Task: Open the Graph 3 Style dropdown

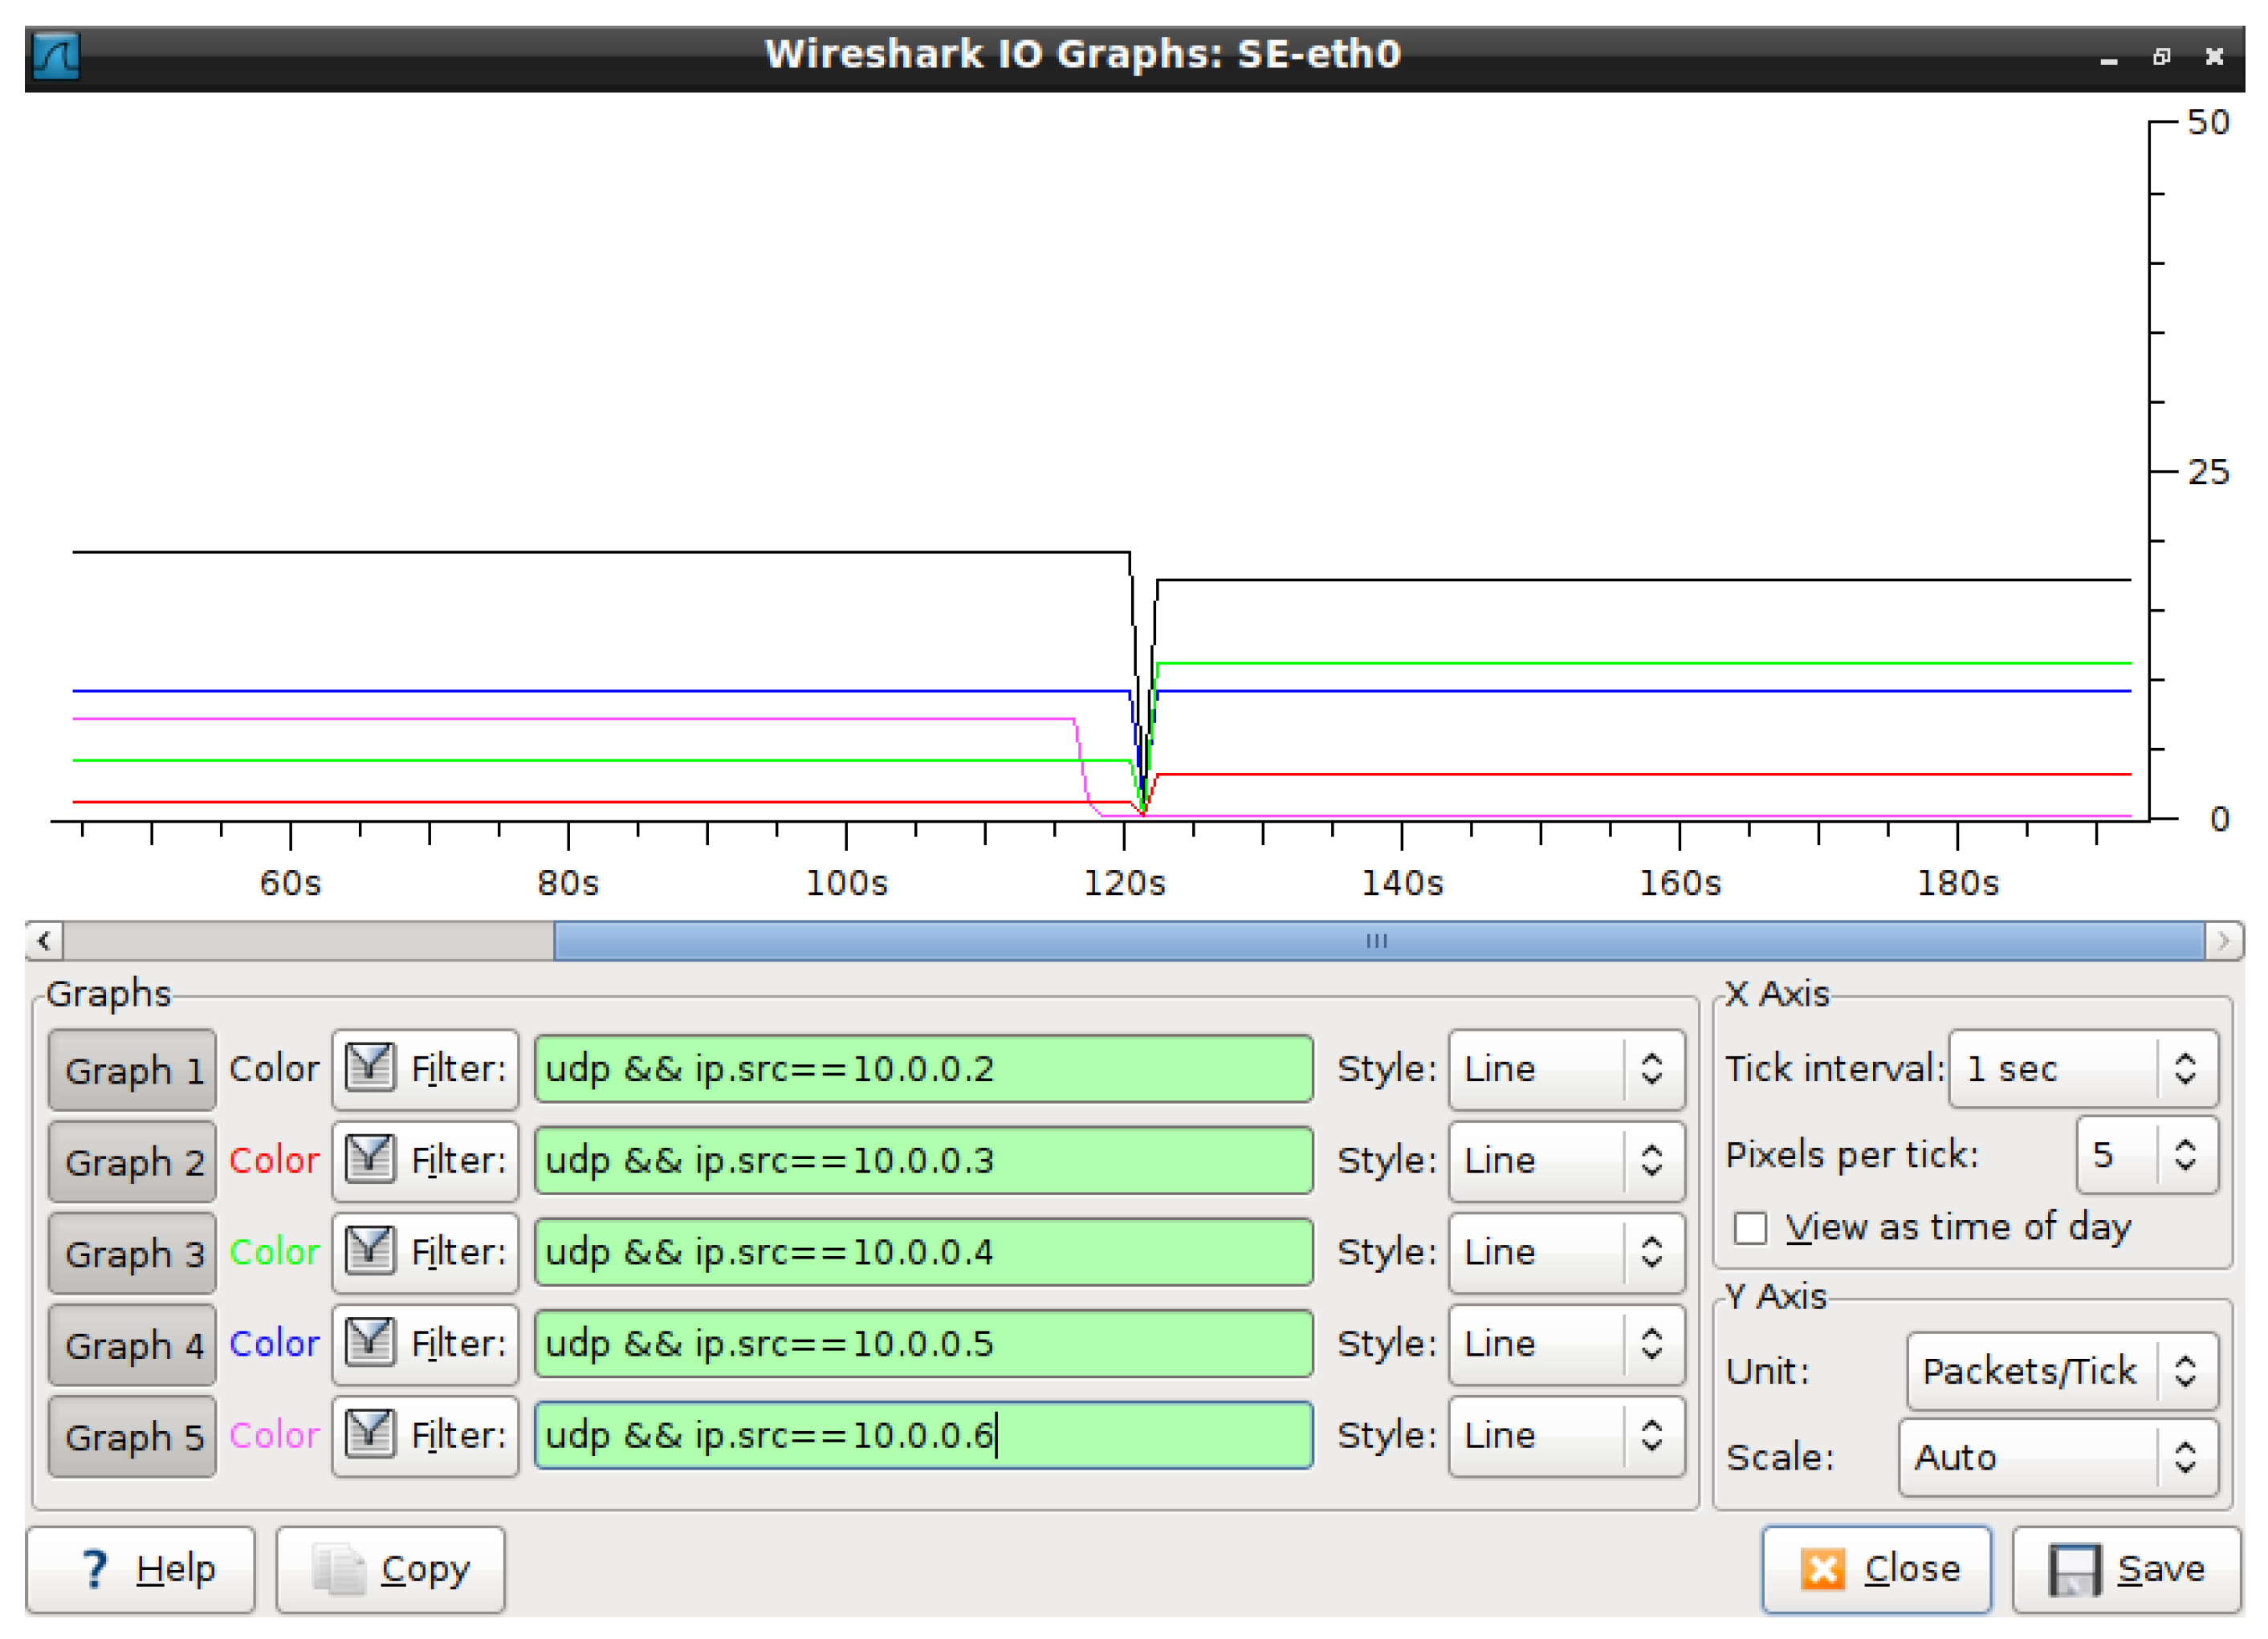Action: pyautogui.click(x=1565, y=1252)
